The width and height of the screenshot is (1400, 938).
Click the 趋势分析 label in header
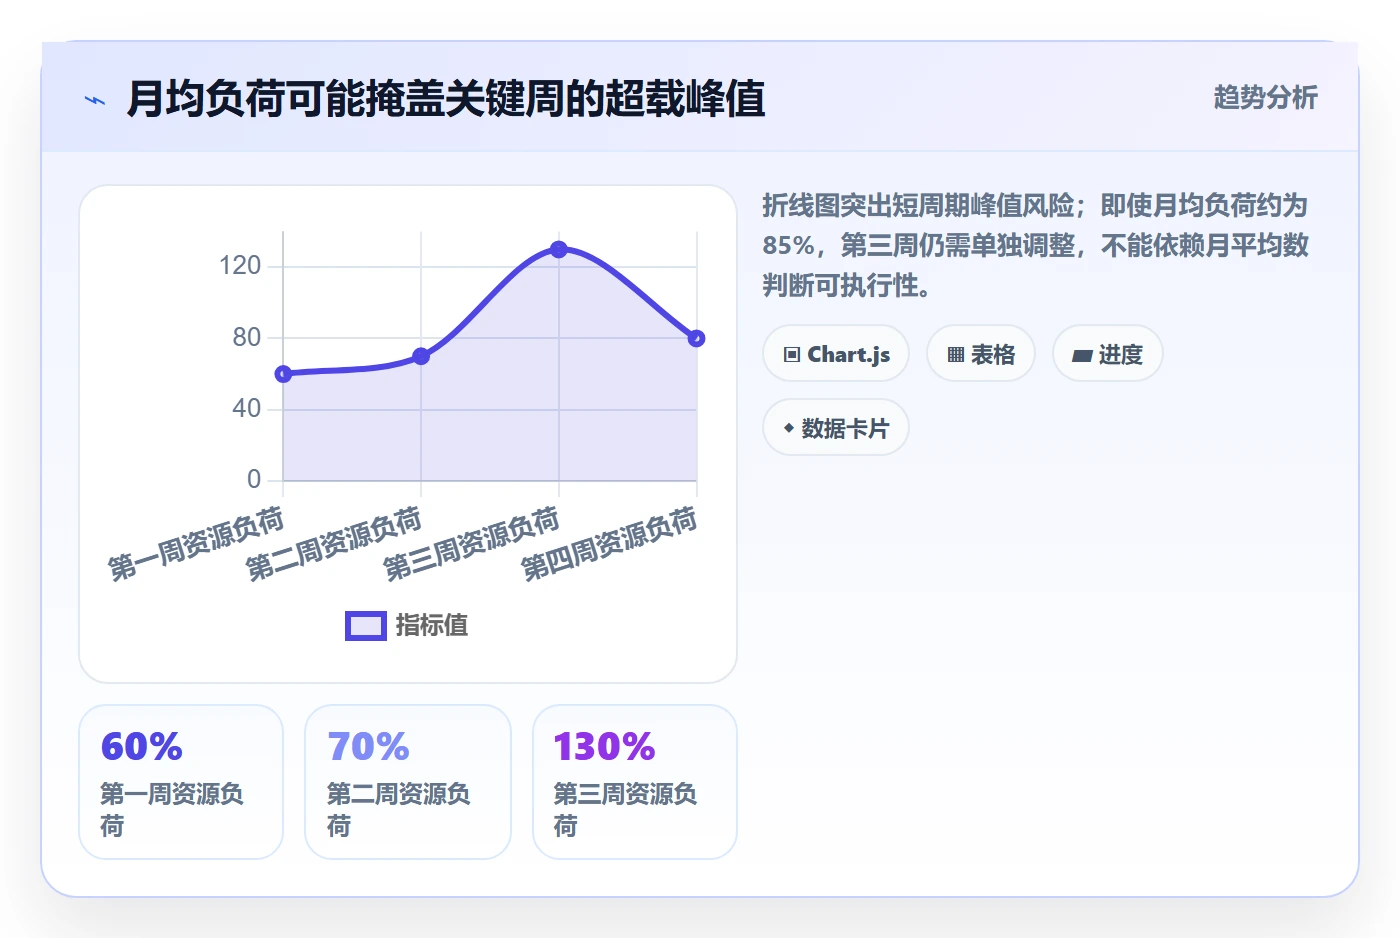tap(1266, 97)
